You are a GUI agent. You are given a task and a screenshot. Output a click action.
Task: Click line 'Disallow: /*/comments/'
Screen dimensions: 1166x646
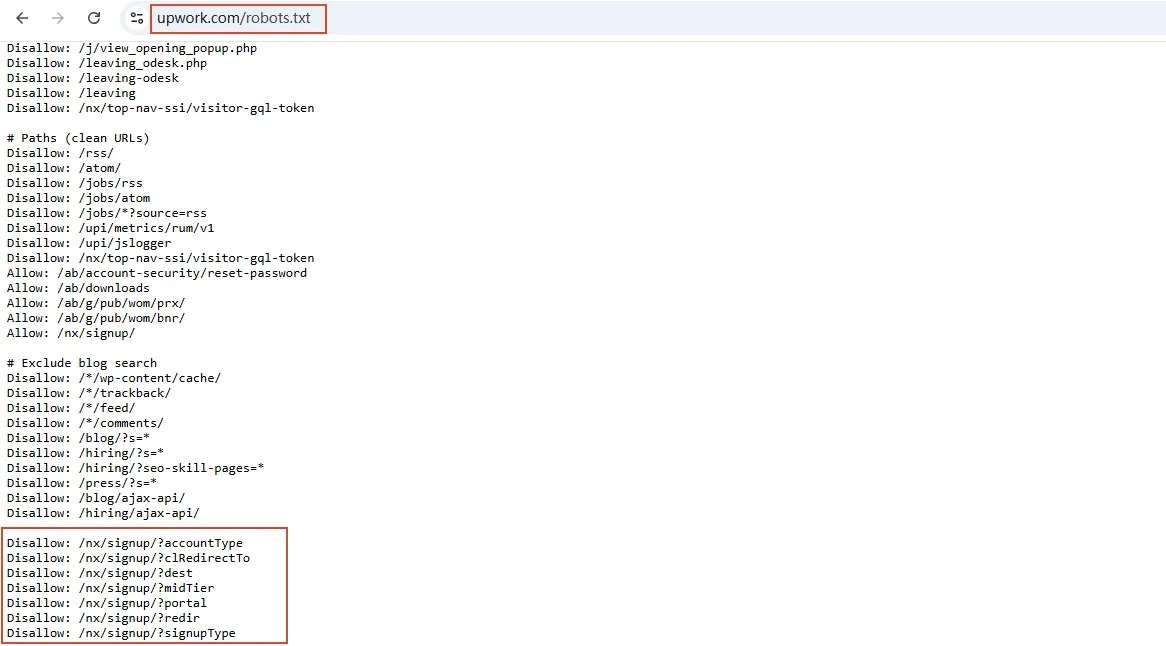(86, 423)
